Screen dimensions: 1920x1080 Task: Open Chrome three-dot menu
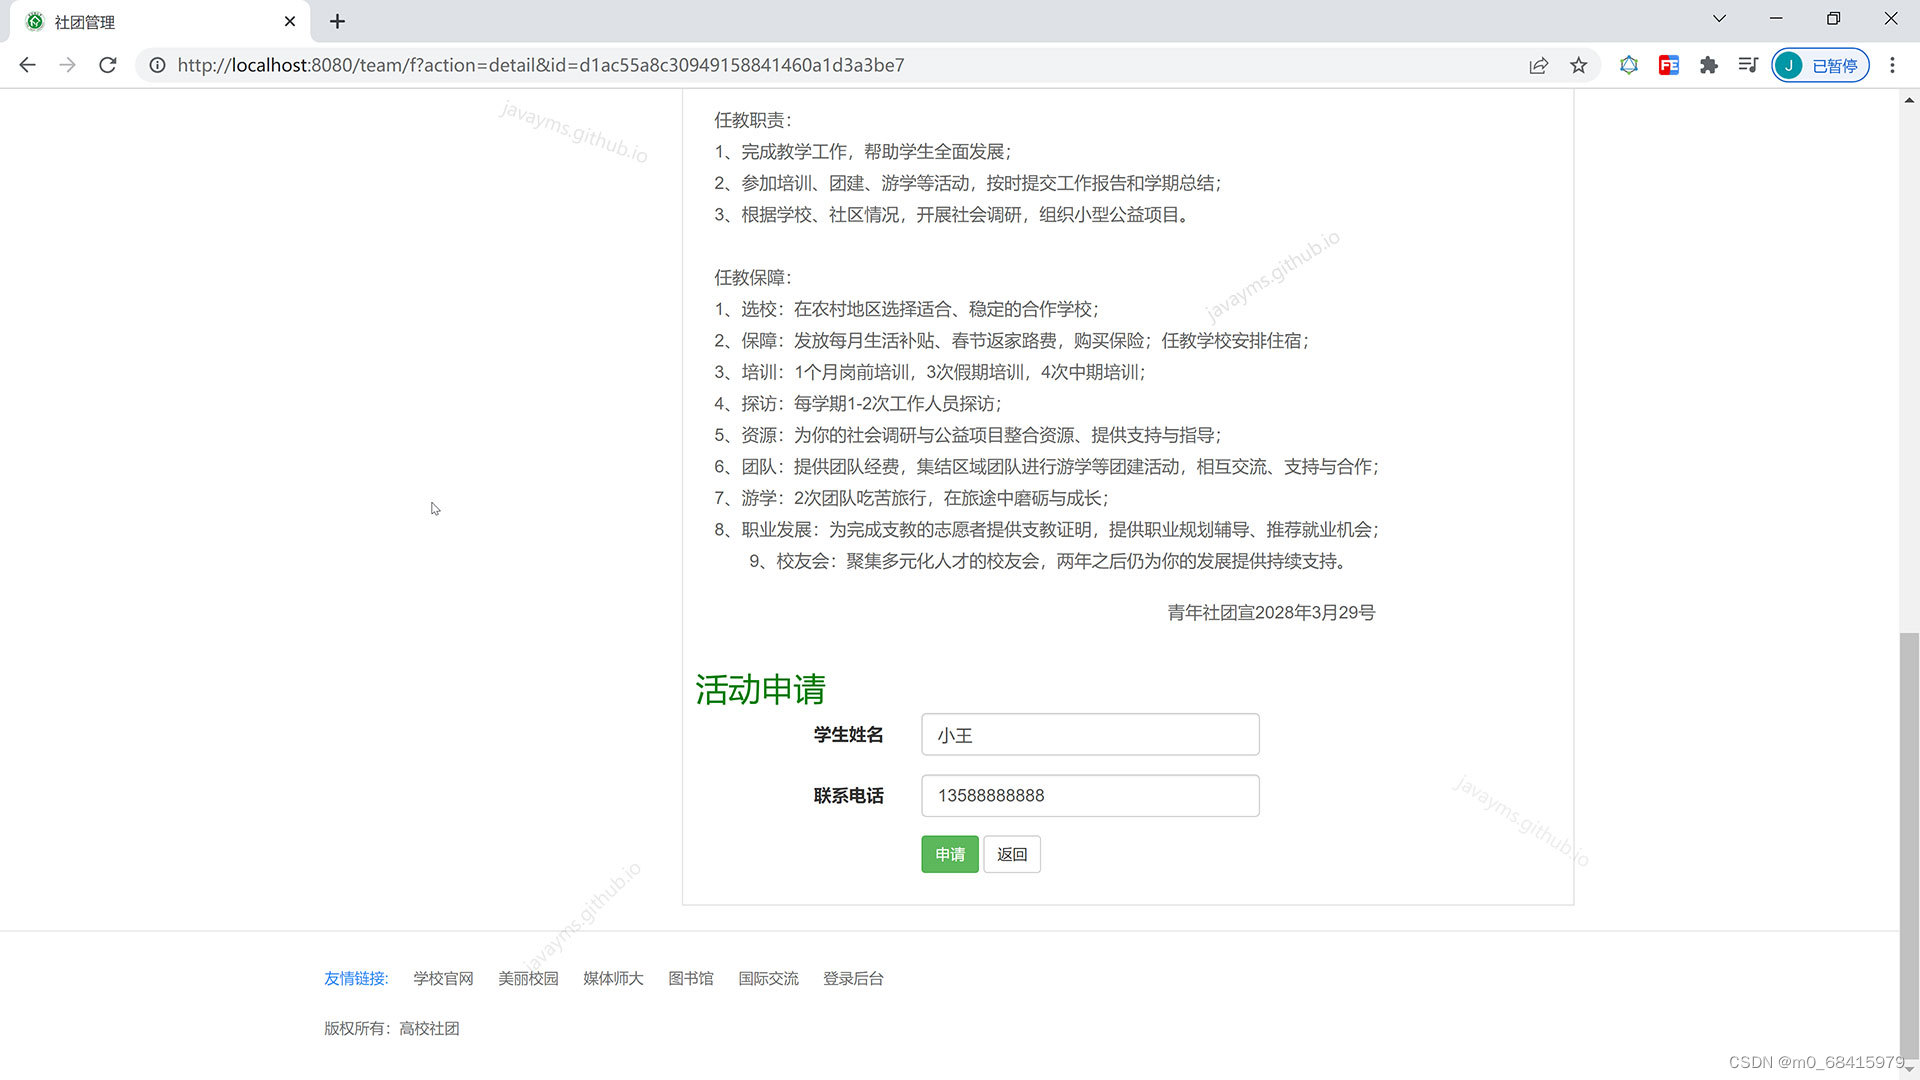click(x=1892, y=65)
